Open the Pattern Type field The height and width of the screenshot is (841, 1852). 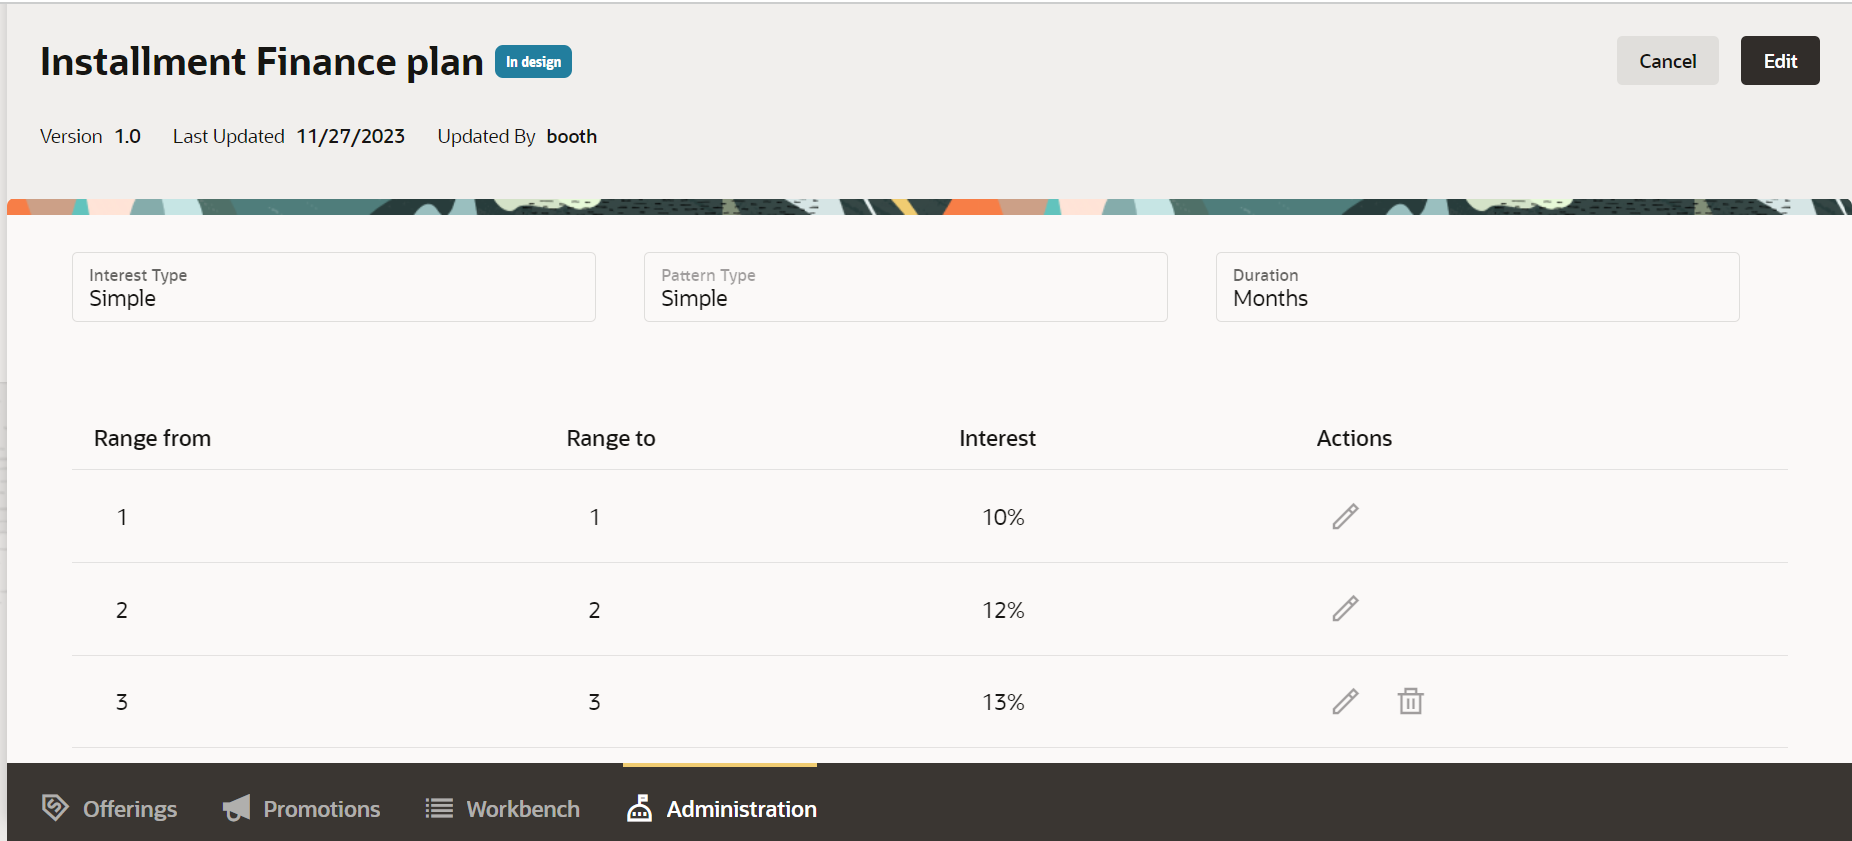point(905,287)
